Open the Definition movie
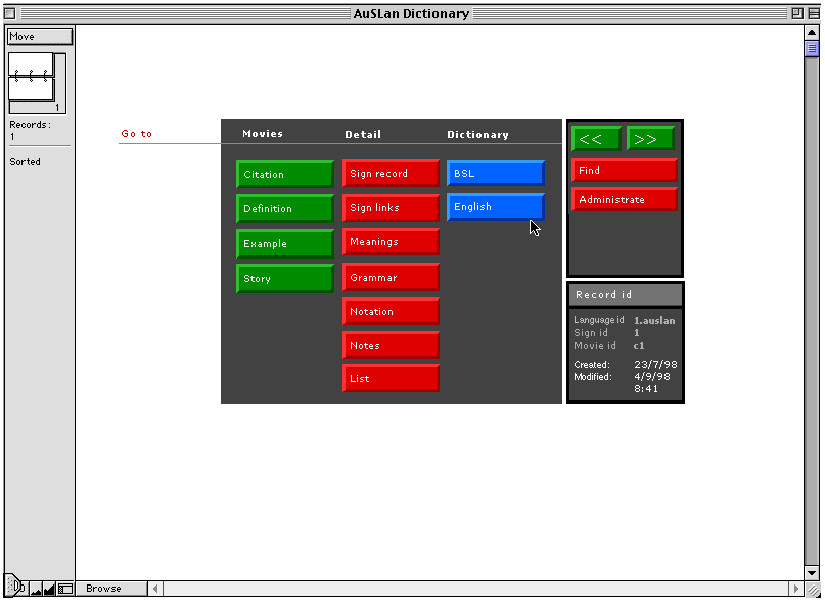 pyautogui.click(x=285, y=208)
